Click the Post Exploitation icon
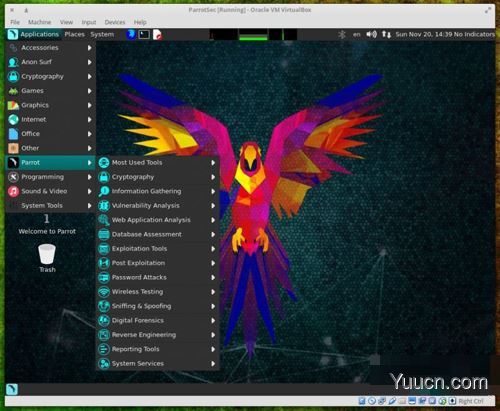This screenshot has height=411, width=500. (104, 263)
